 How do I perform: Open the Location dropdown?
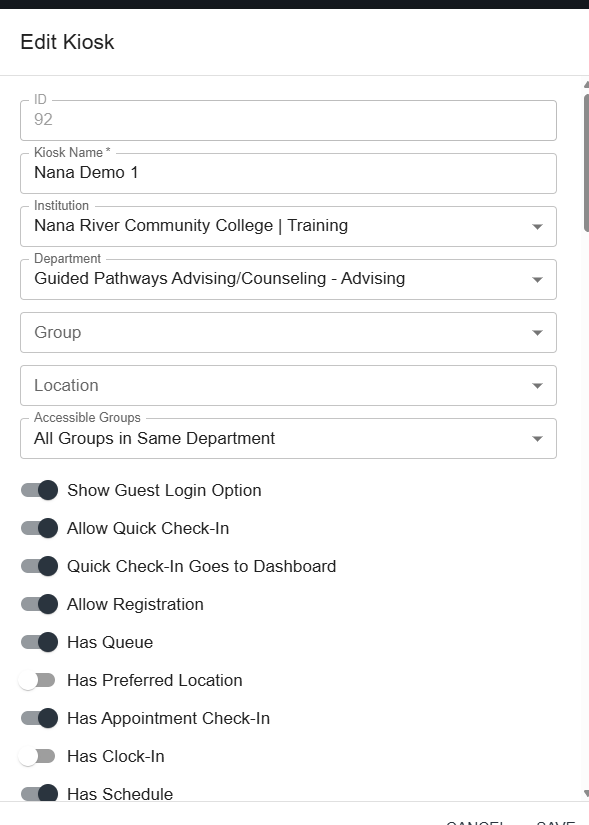(288, 386)
